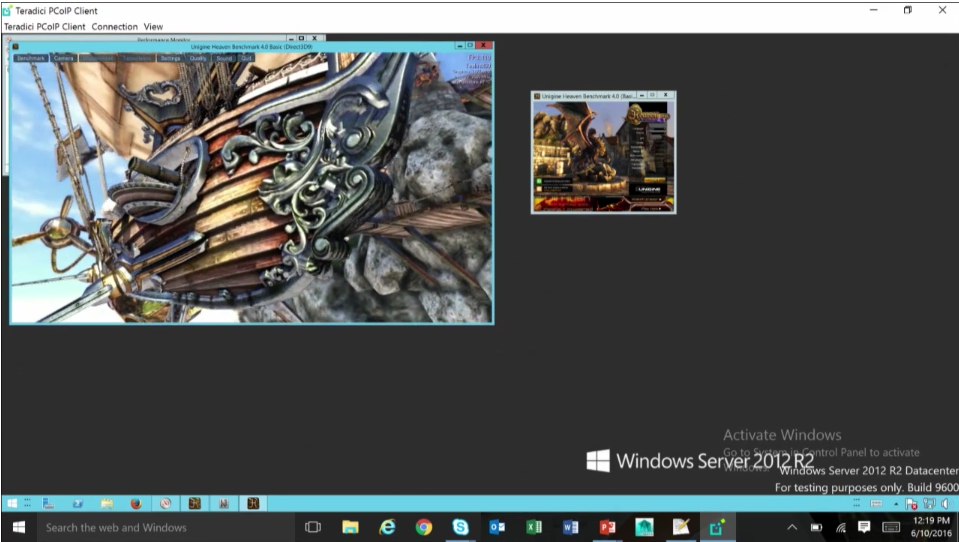Image resolution: width=959 pixels, height=542 pixels.
Task: Open Excel from the local taskbar
Action: point(534,527)
